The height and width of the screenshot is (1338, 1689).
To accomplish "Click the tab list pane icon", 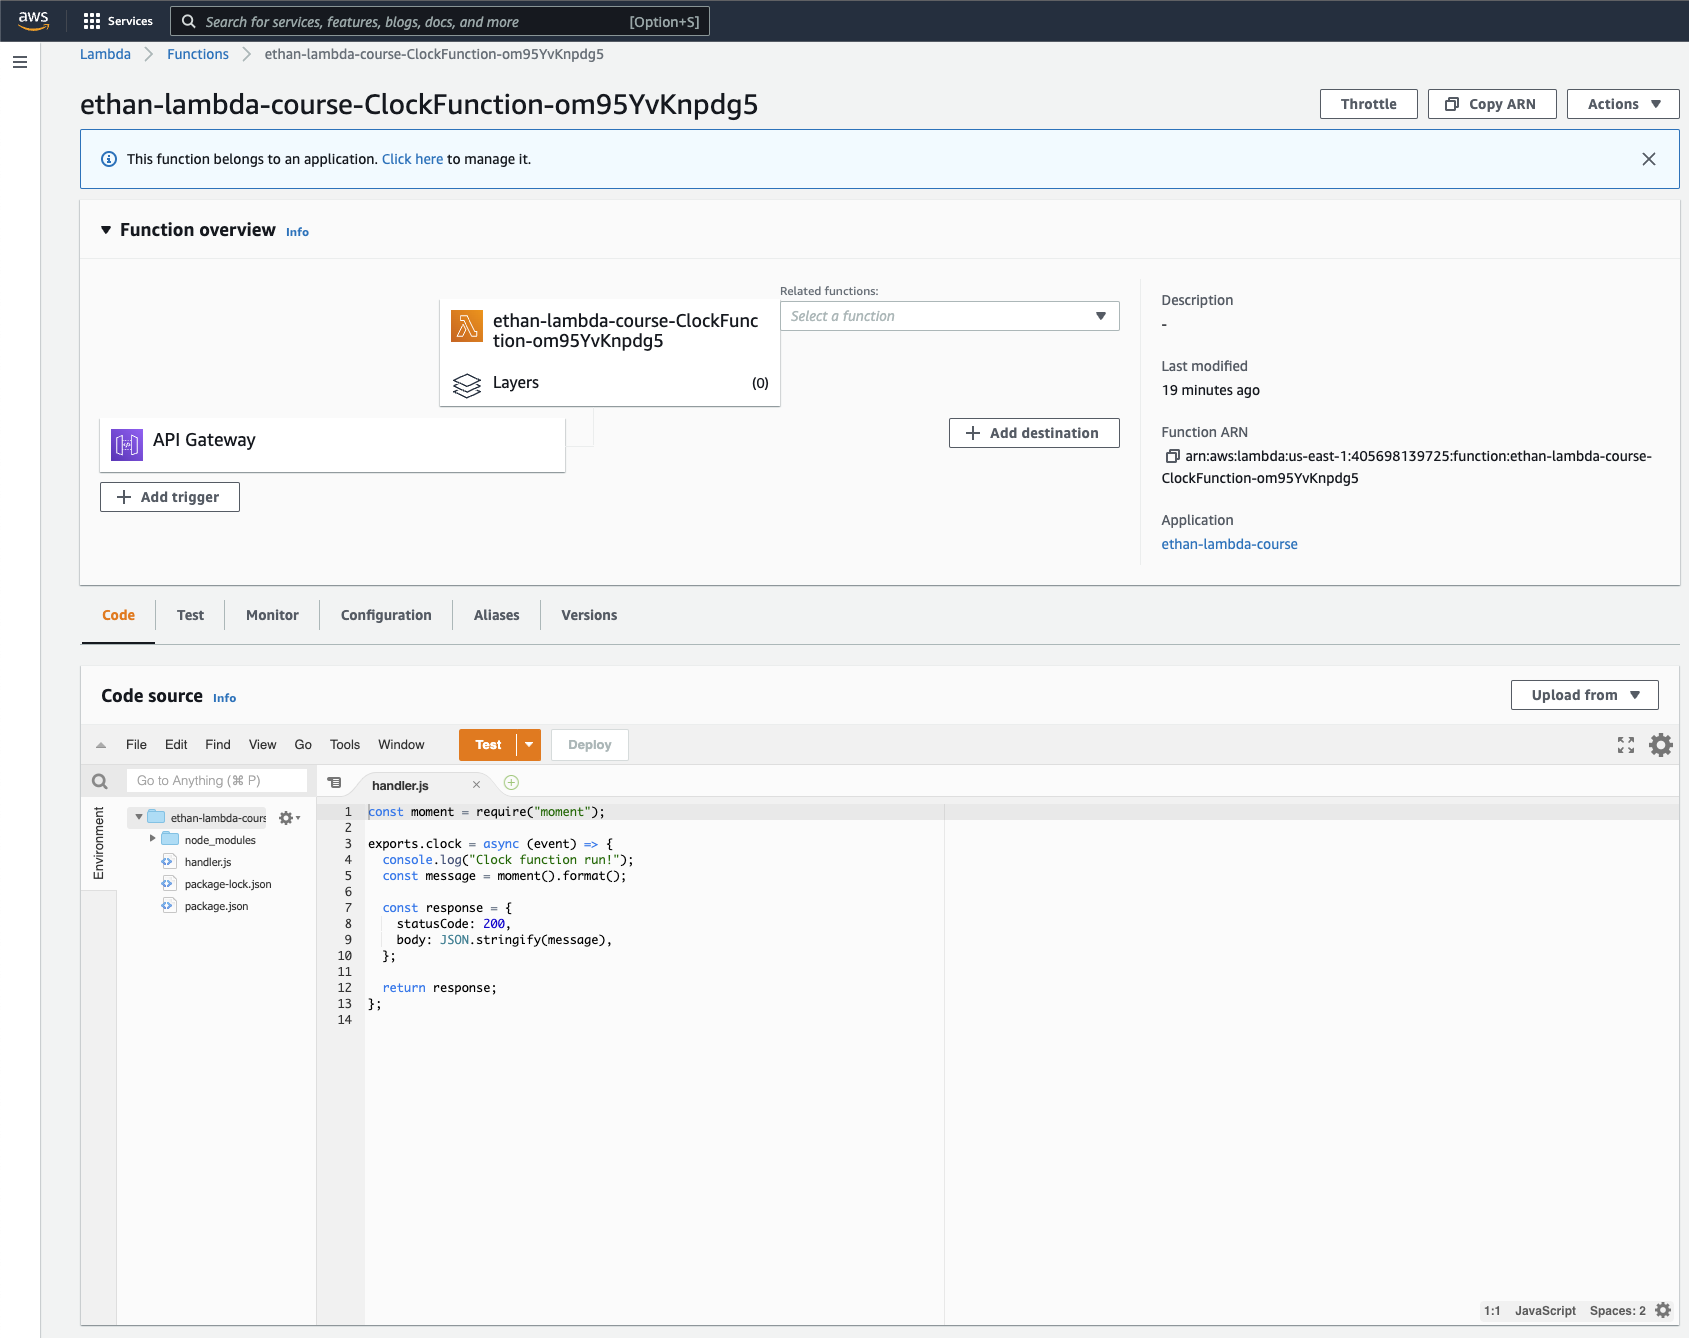I will point(334,783).
